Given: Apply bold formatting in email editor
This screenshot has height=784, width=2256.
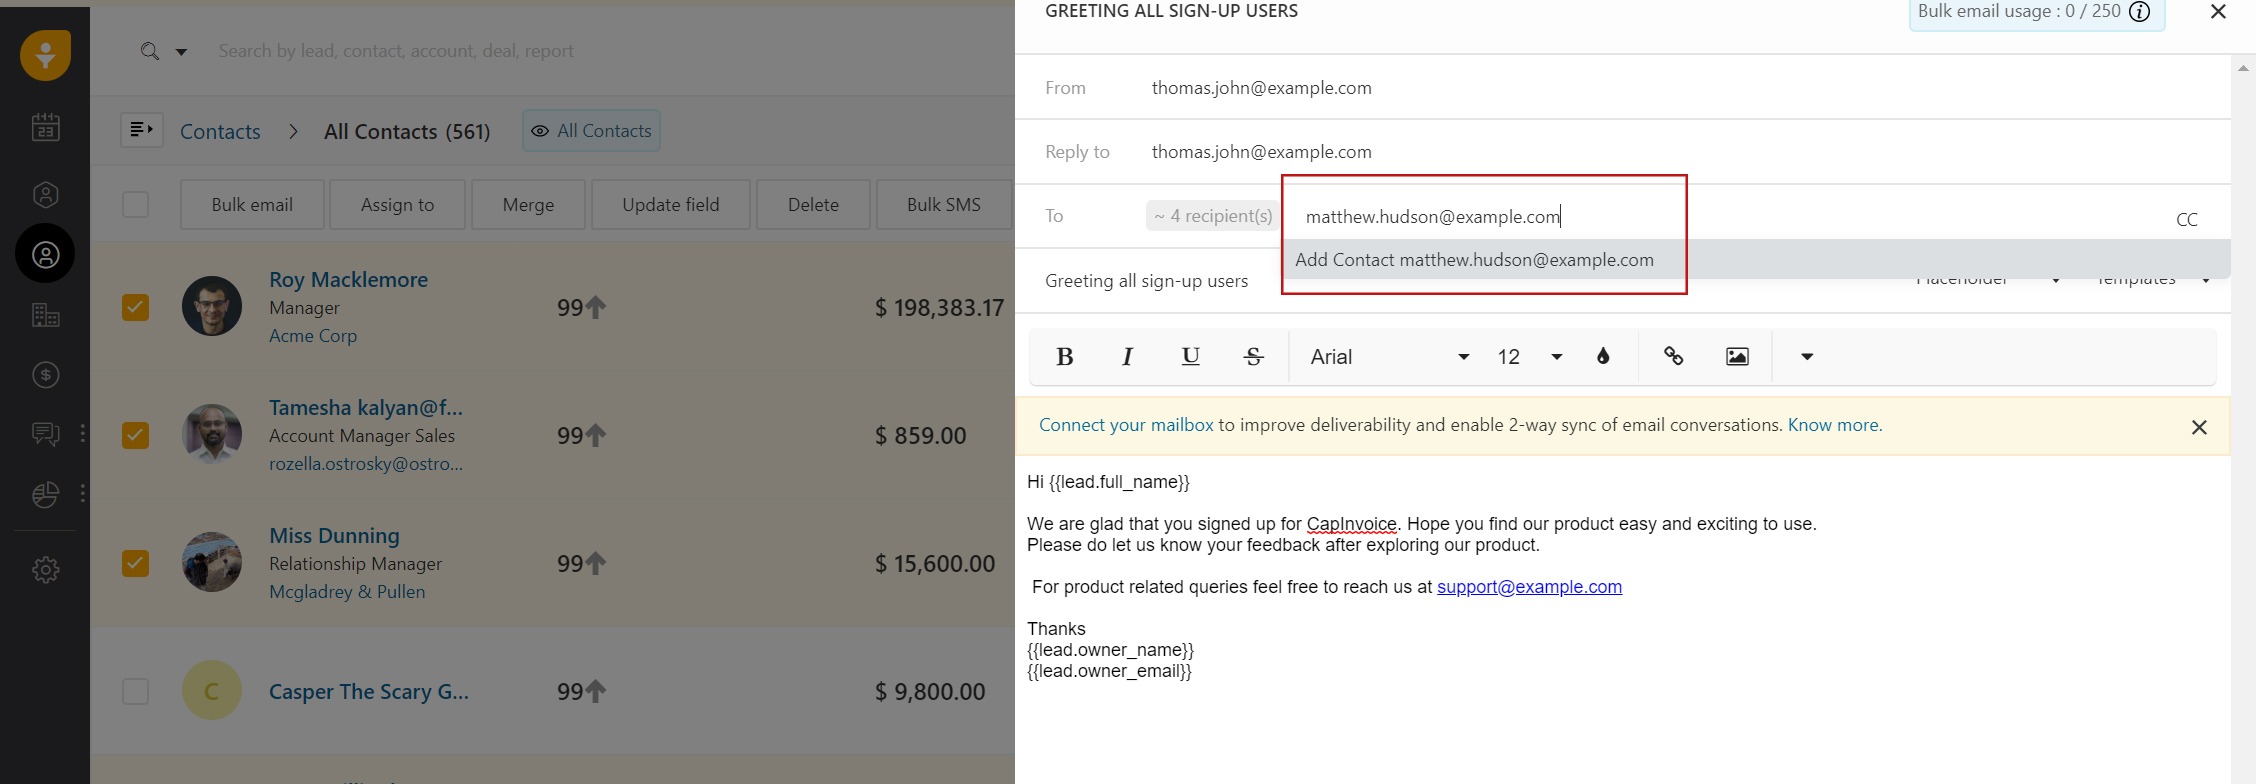Looking at the screenshot, I should 1065,357.
